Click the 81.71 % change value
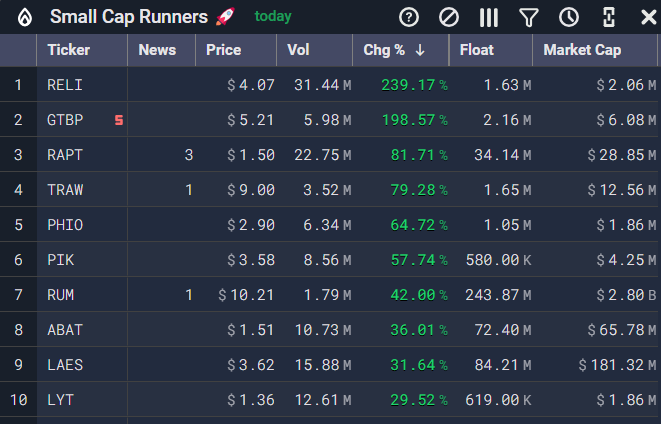The image size is (661, 424). 419,155
